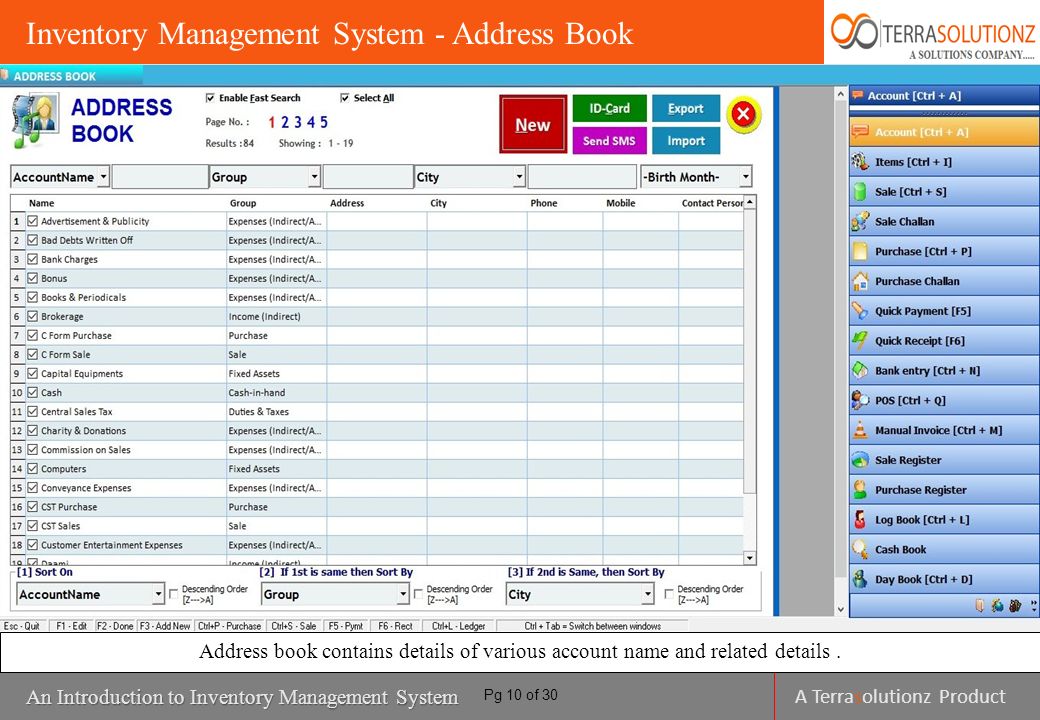Click the Export button
Screen dimensions: 1040x720
686,108
